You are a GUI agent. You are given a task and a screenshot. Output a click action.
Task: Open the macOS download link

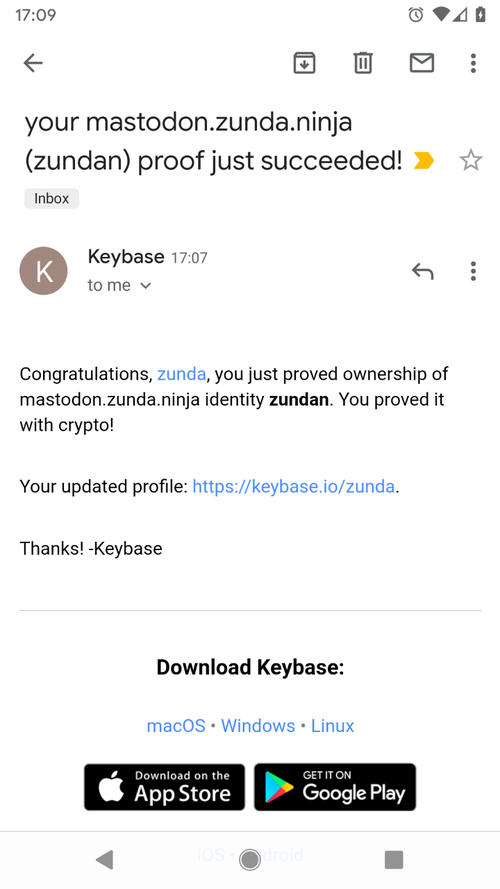176,726
